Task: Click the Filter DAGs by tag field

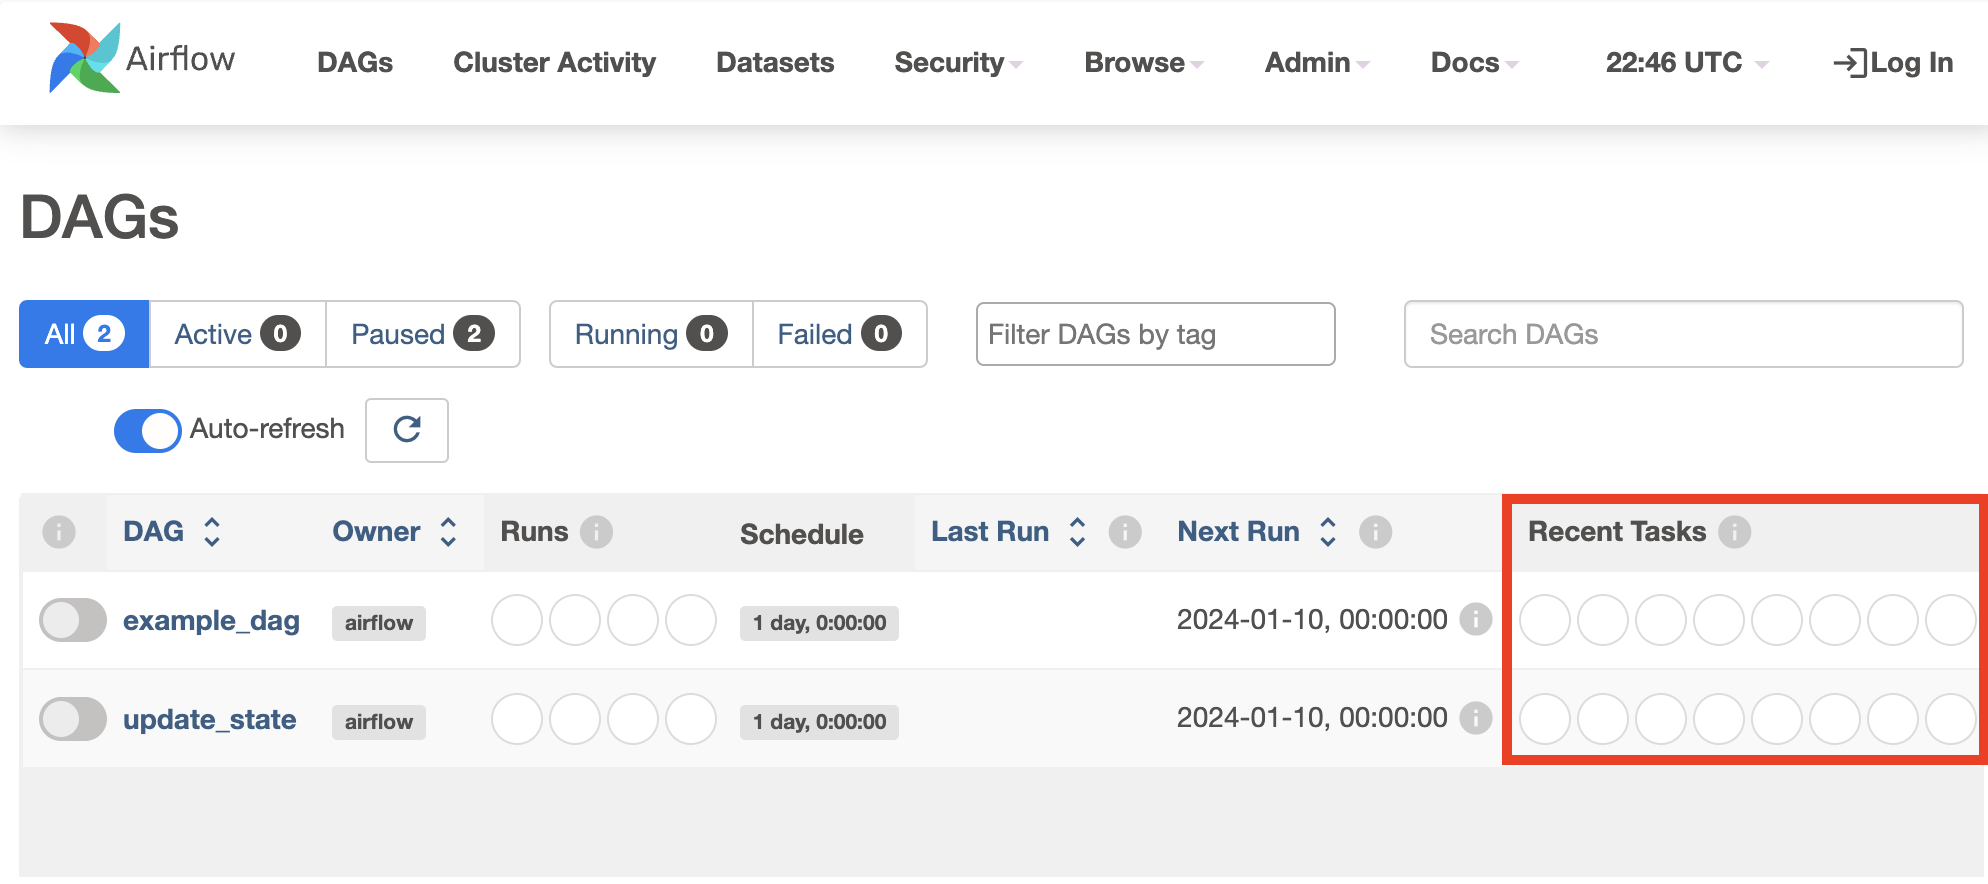Action: click(1156, 334)
